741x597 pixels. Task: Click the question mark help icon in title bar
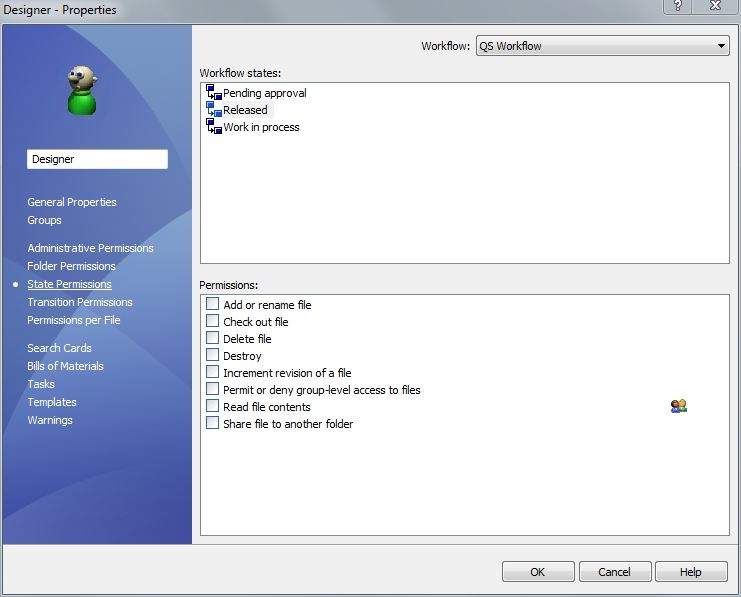[x=678, y=6]
